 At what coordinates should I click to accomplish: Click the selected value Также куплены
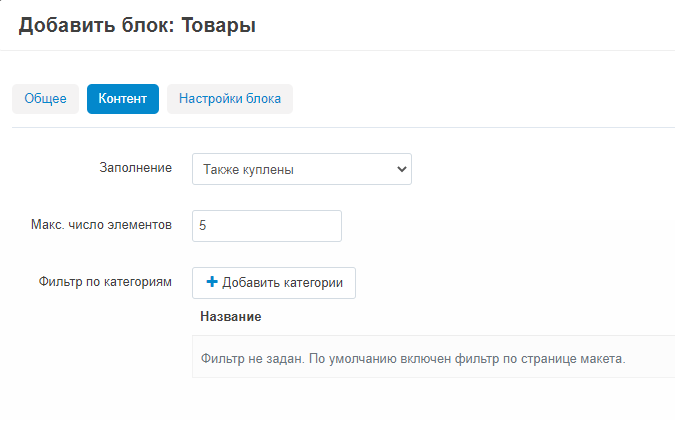coord(248,170)
